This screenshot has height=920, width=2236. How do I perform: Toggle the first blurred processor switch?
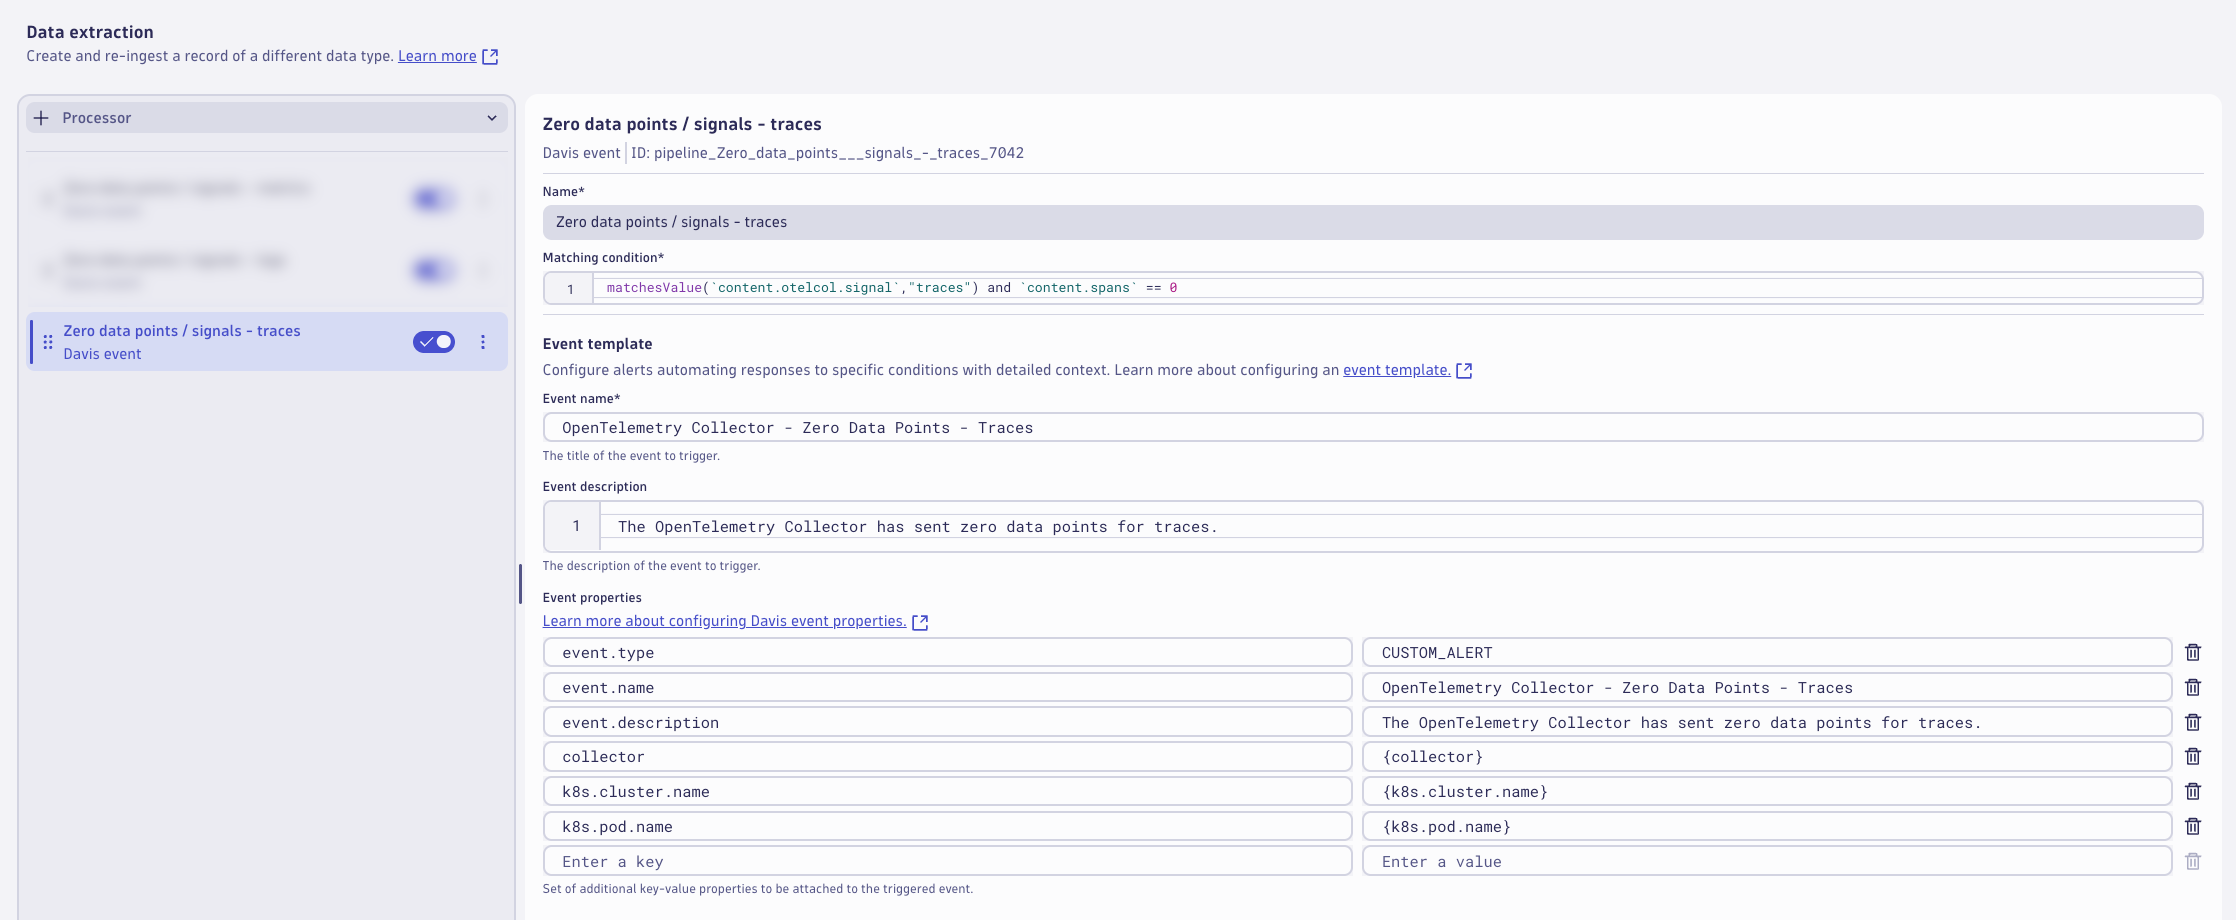434,199
